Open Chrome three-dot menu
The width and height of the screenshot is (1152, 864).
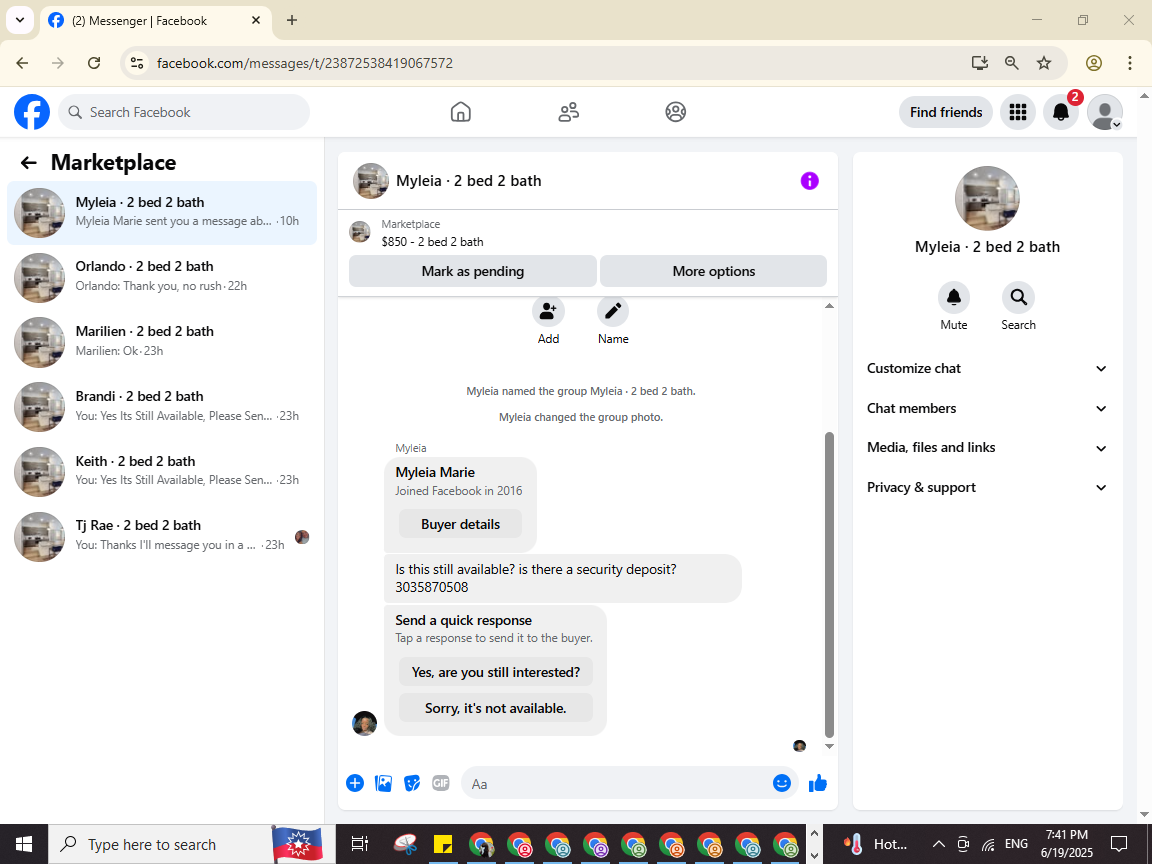click(1130, 63)
